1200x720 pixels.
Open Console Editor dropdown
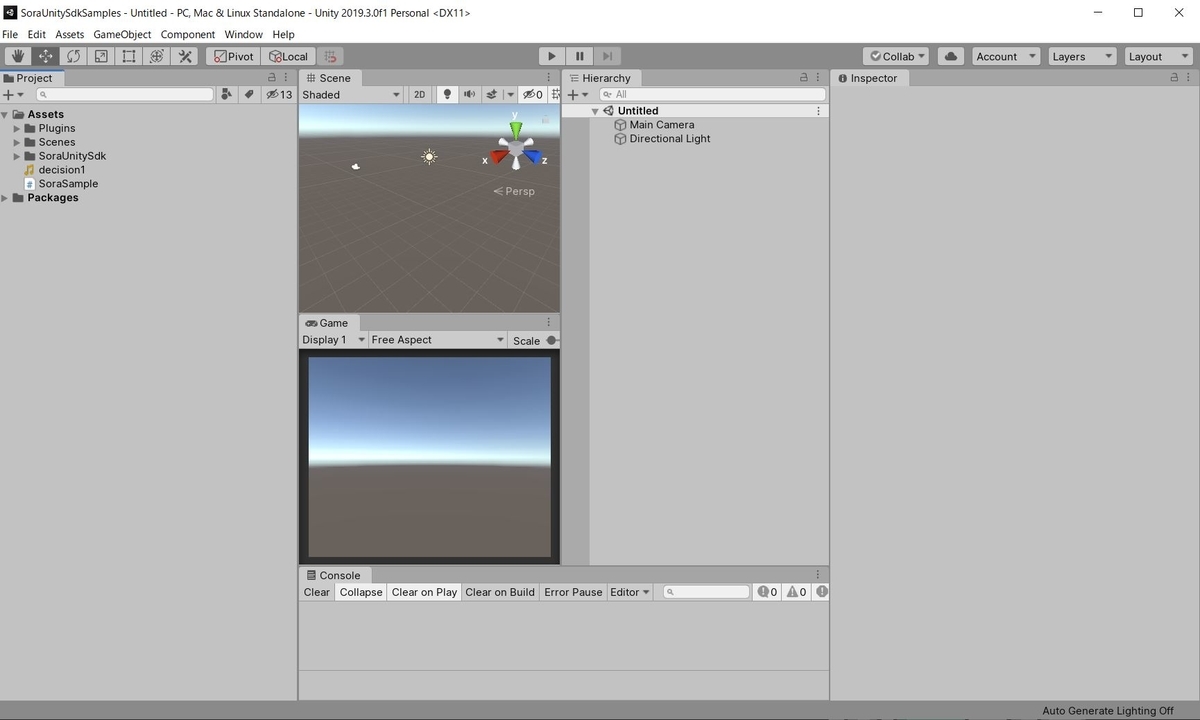pos(630,592)
